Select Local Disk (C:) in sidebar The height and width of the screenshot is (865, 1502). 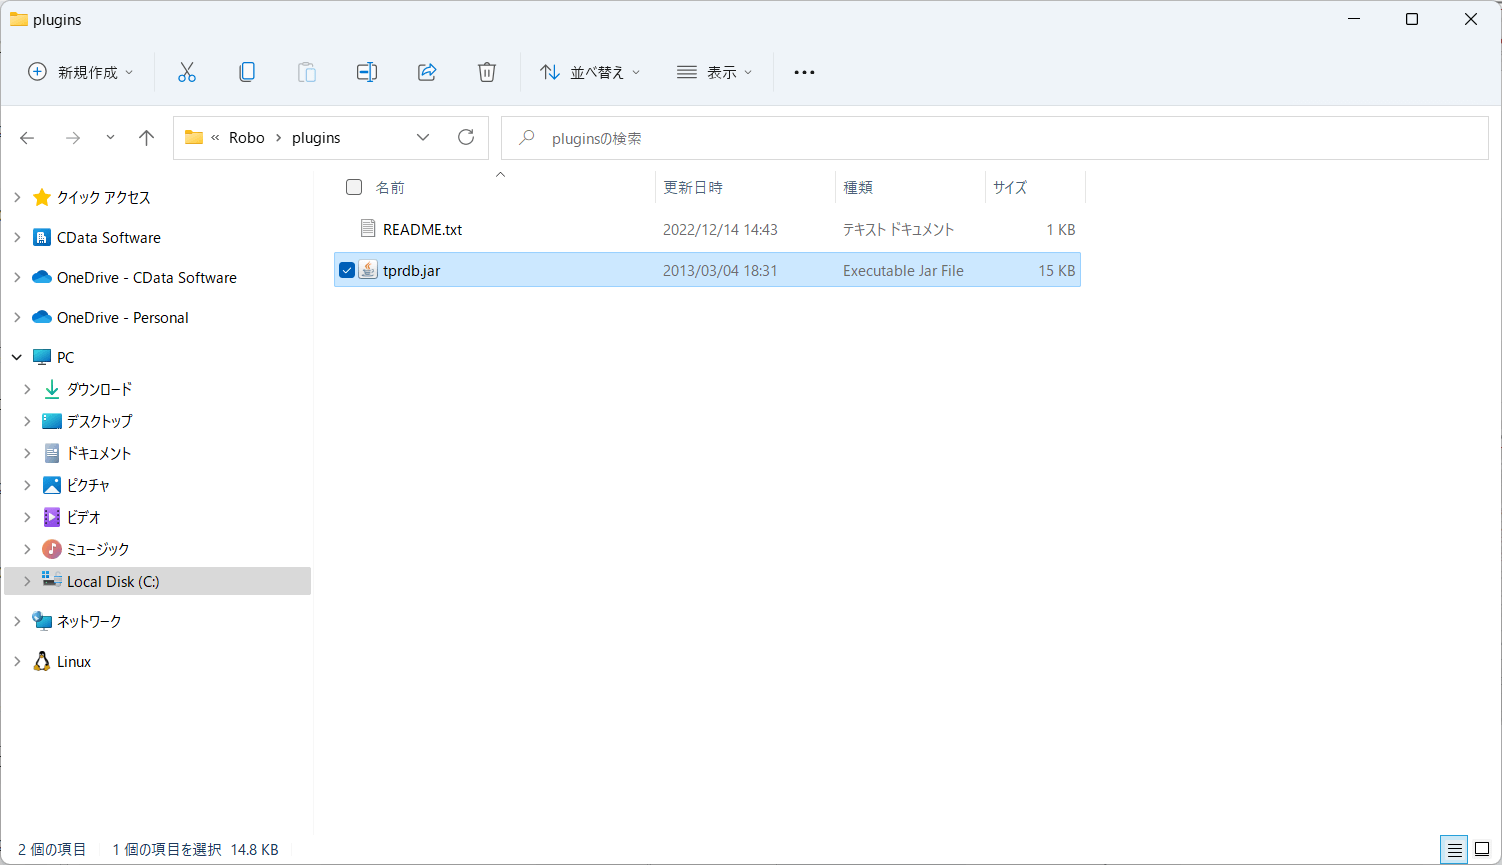(x=113, y=581)
